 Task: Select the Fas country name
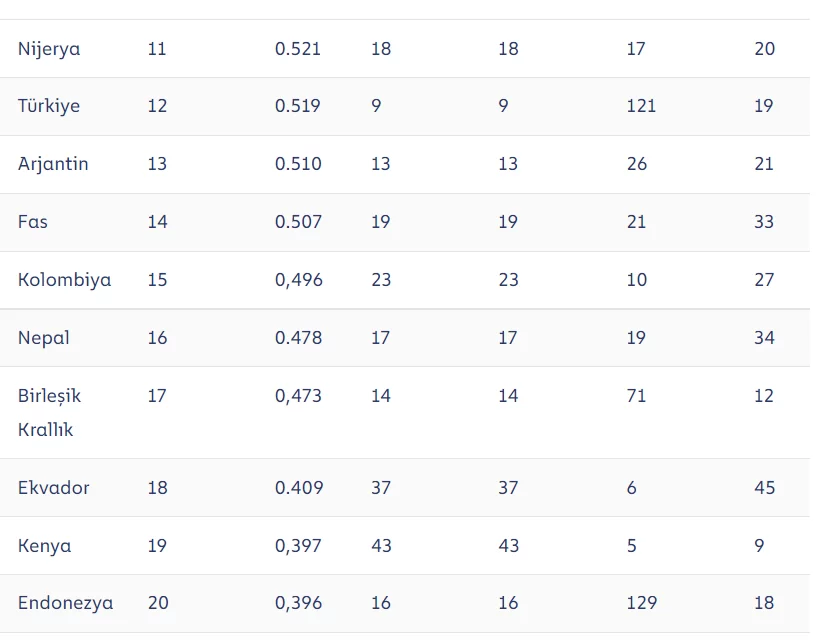33,222
